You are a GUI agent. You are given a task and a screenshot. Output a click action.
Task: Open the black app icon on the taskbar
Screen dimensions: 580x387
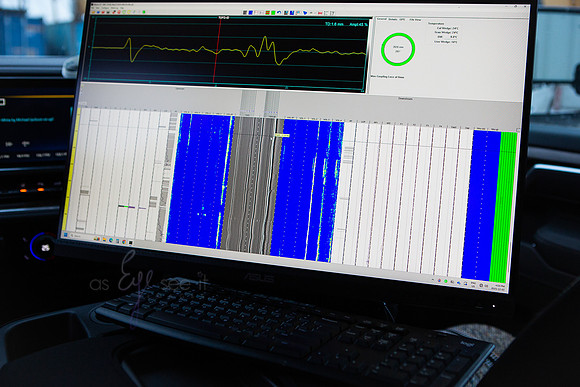131,242
